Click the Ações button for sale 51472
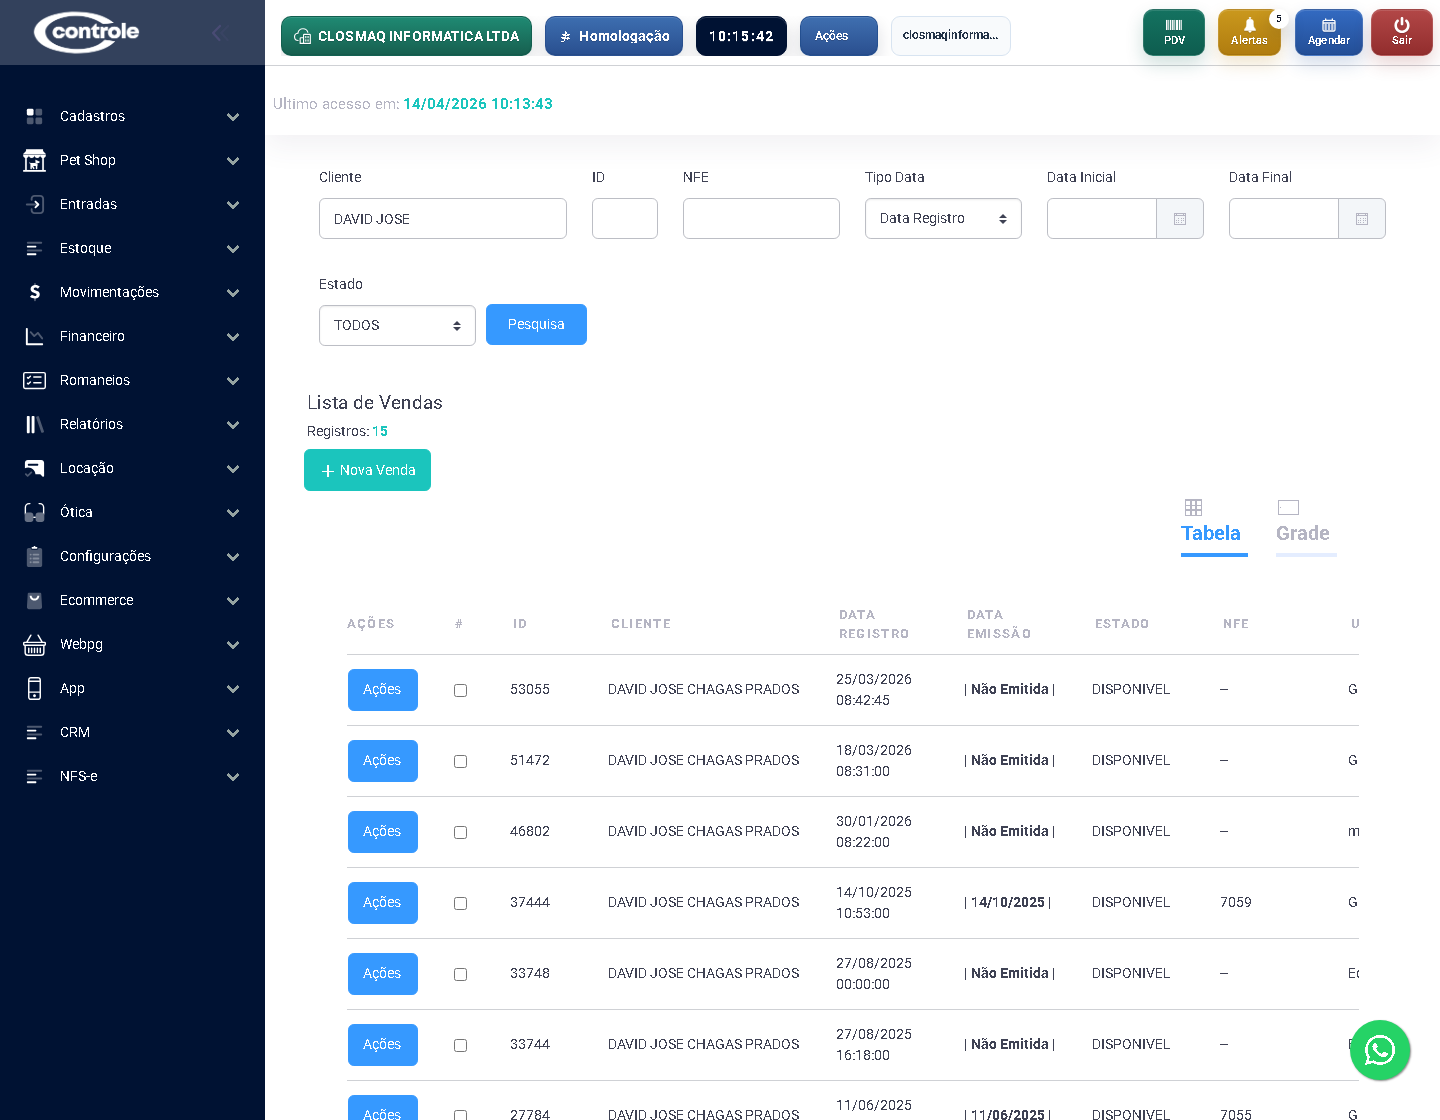This screenshot has height=1120, width=1440. tap(382, 761)
